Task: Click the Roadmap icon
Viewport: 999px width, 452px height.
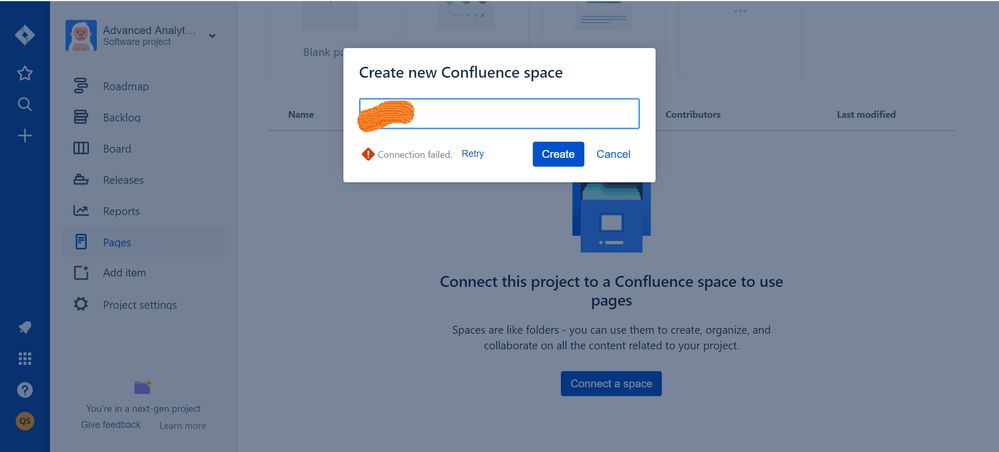Action: 81,86
